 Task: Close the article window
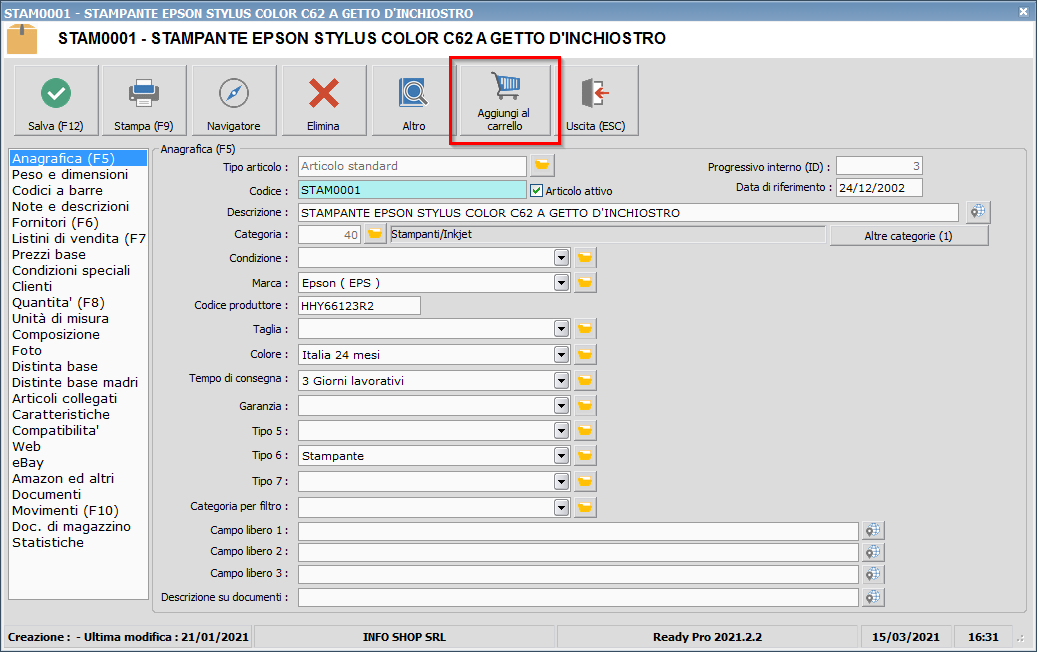pos(1023,12)
